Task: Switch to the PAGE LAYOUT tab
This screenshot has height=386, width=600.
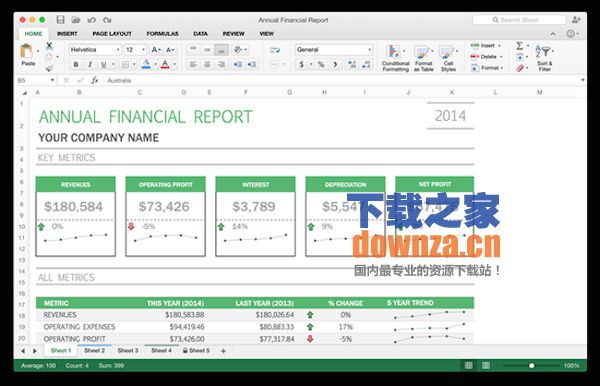Action: [x=112, y=34]
